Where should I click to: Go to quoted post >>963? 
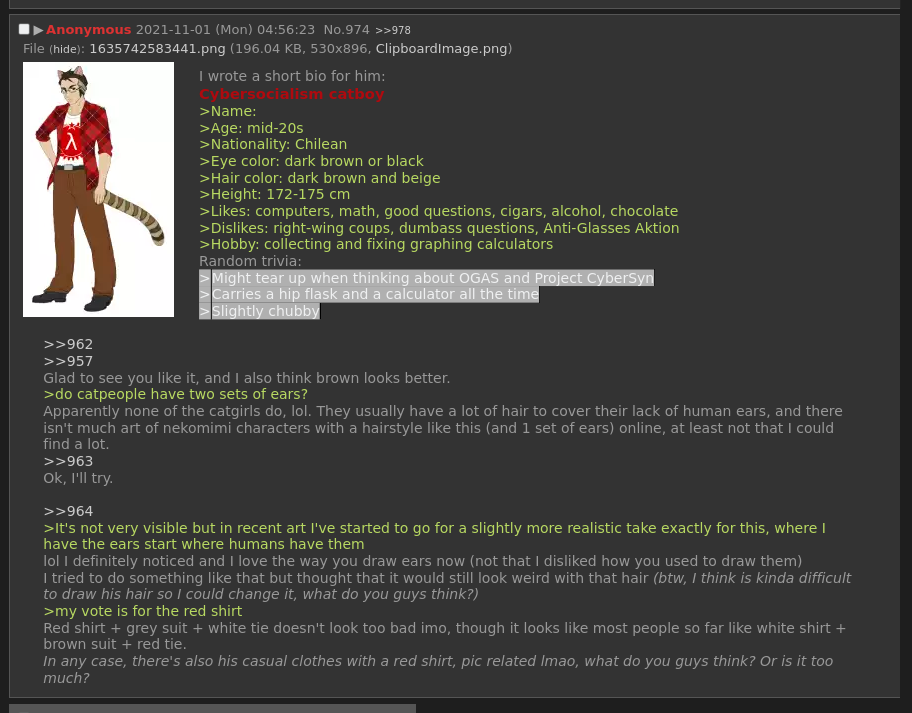coord(68,461)
